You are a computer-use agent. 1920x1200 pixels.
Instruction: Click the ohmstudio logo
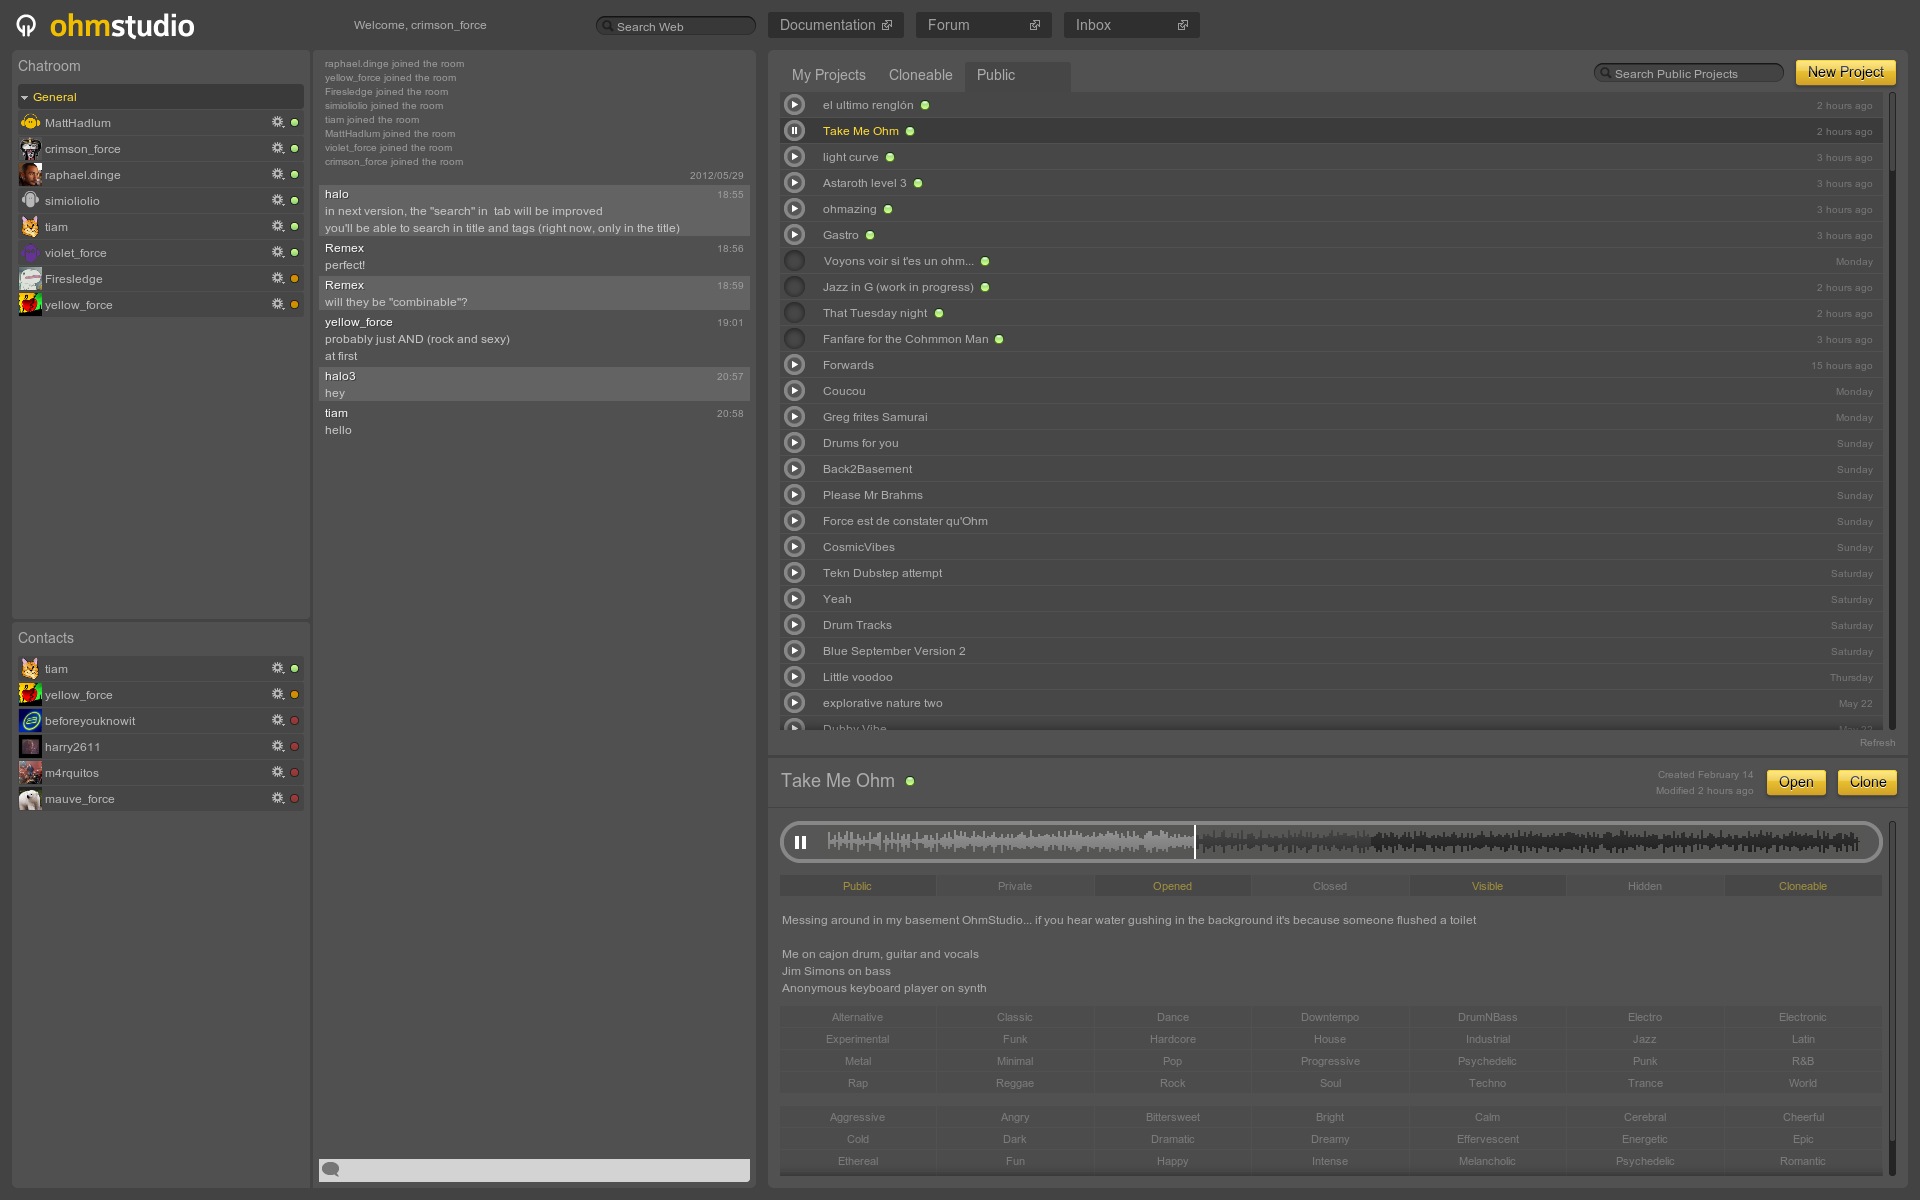coord(106,25)
